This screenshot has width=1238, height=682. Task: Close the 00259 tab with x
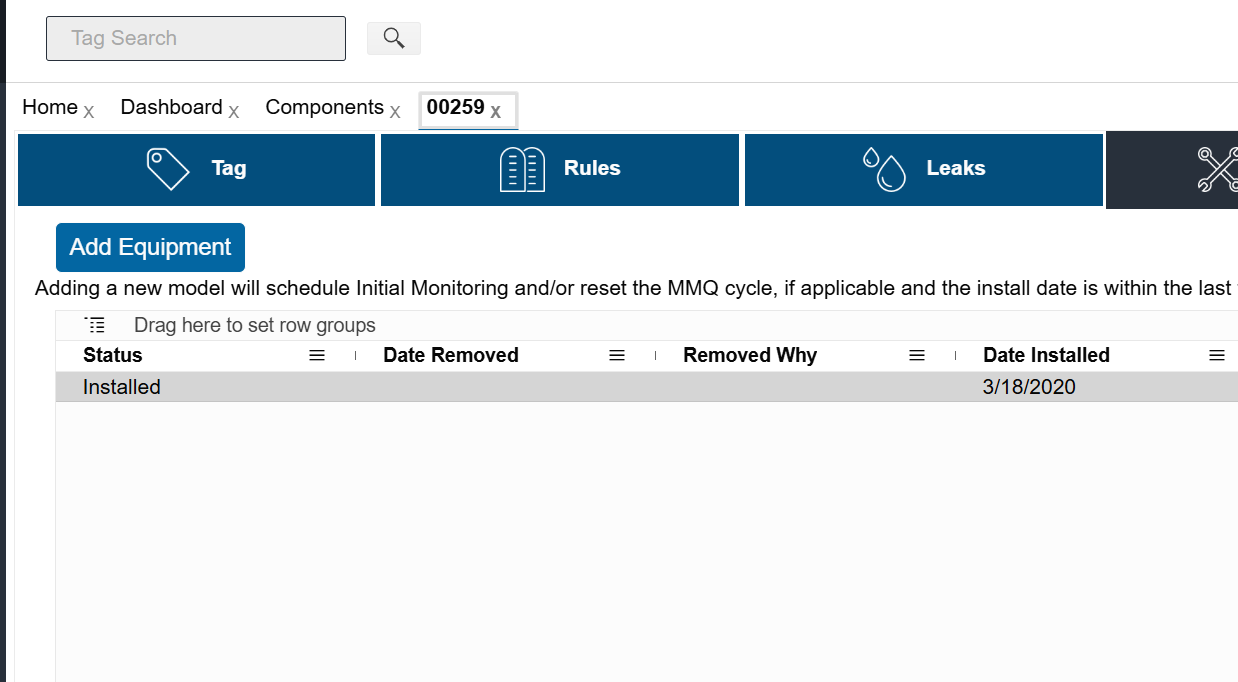click(495, 111)
